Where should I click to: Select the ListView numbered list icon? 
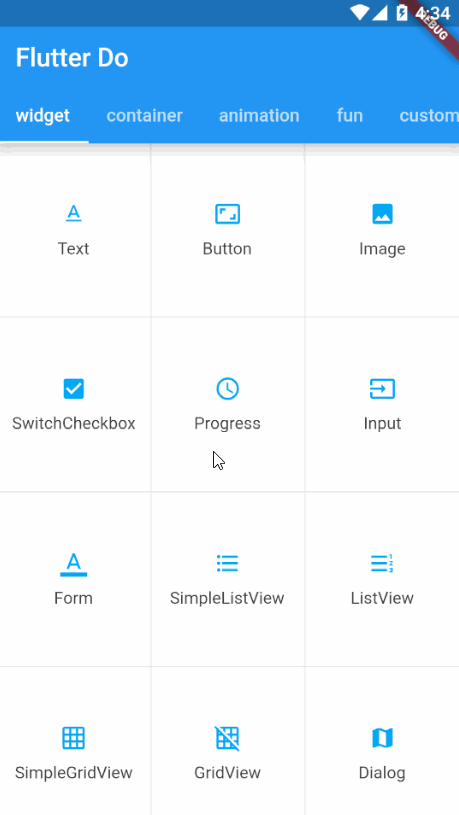click(382, 563)
